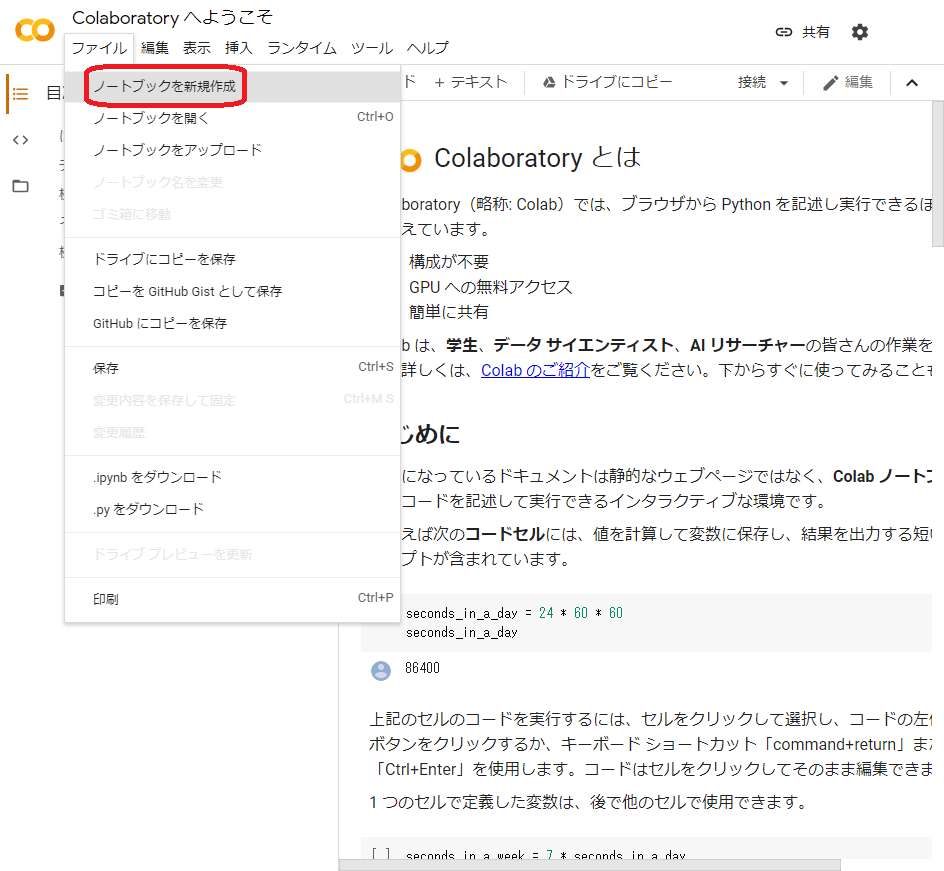Screen dimensions: 944x871
Task: Select ノートブックを新規作成 menu item
Action: pos(232,86)
